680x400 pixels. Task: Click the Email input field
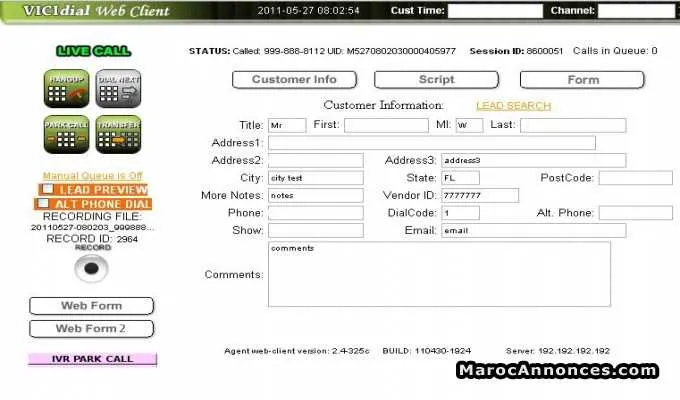(x=533, y=230)
